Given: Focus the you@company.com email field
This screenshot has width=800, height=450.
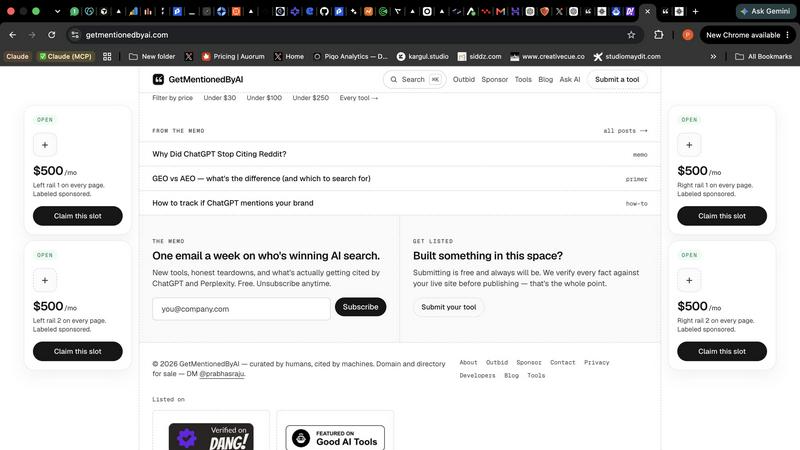Looking at the screenshot, I should point(241,309).
